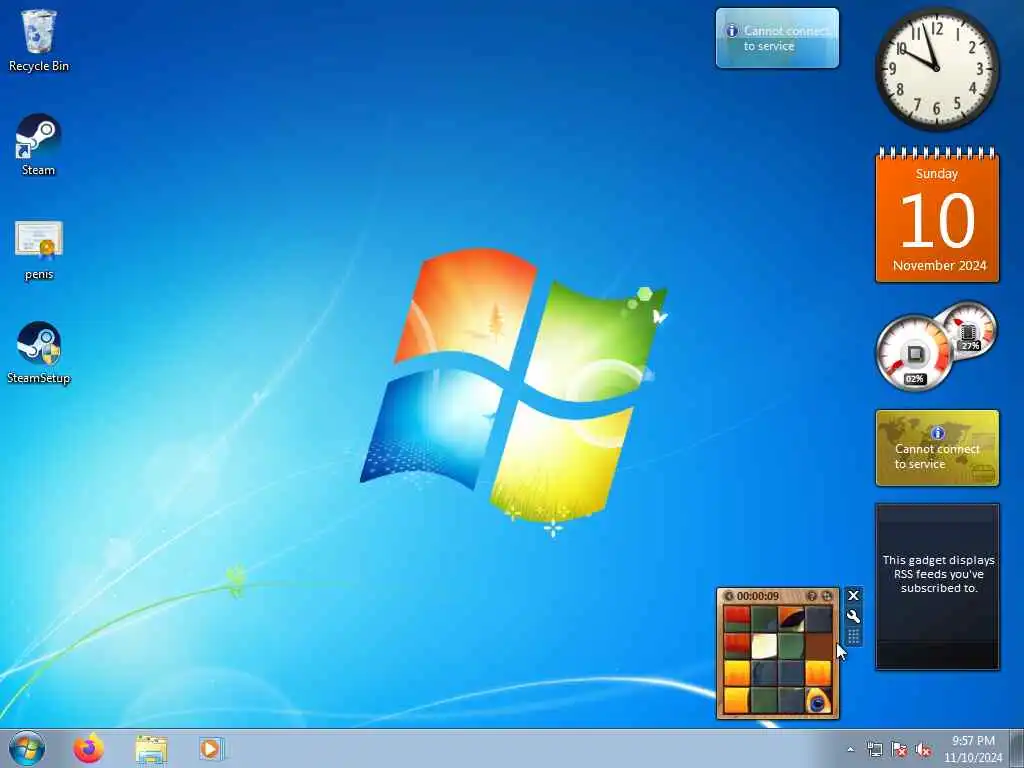Pause the puzzle timer with the clock icon
1024x768 pixels.
729,596
